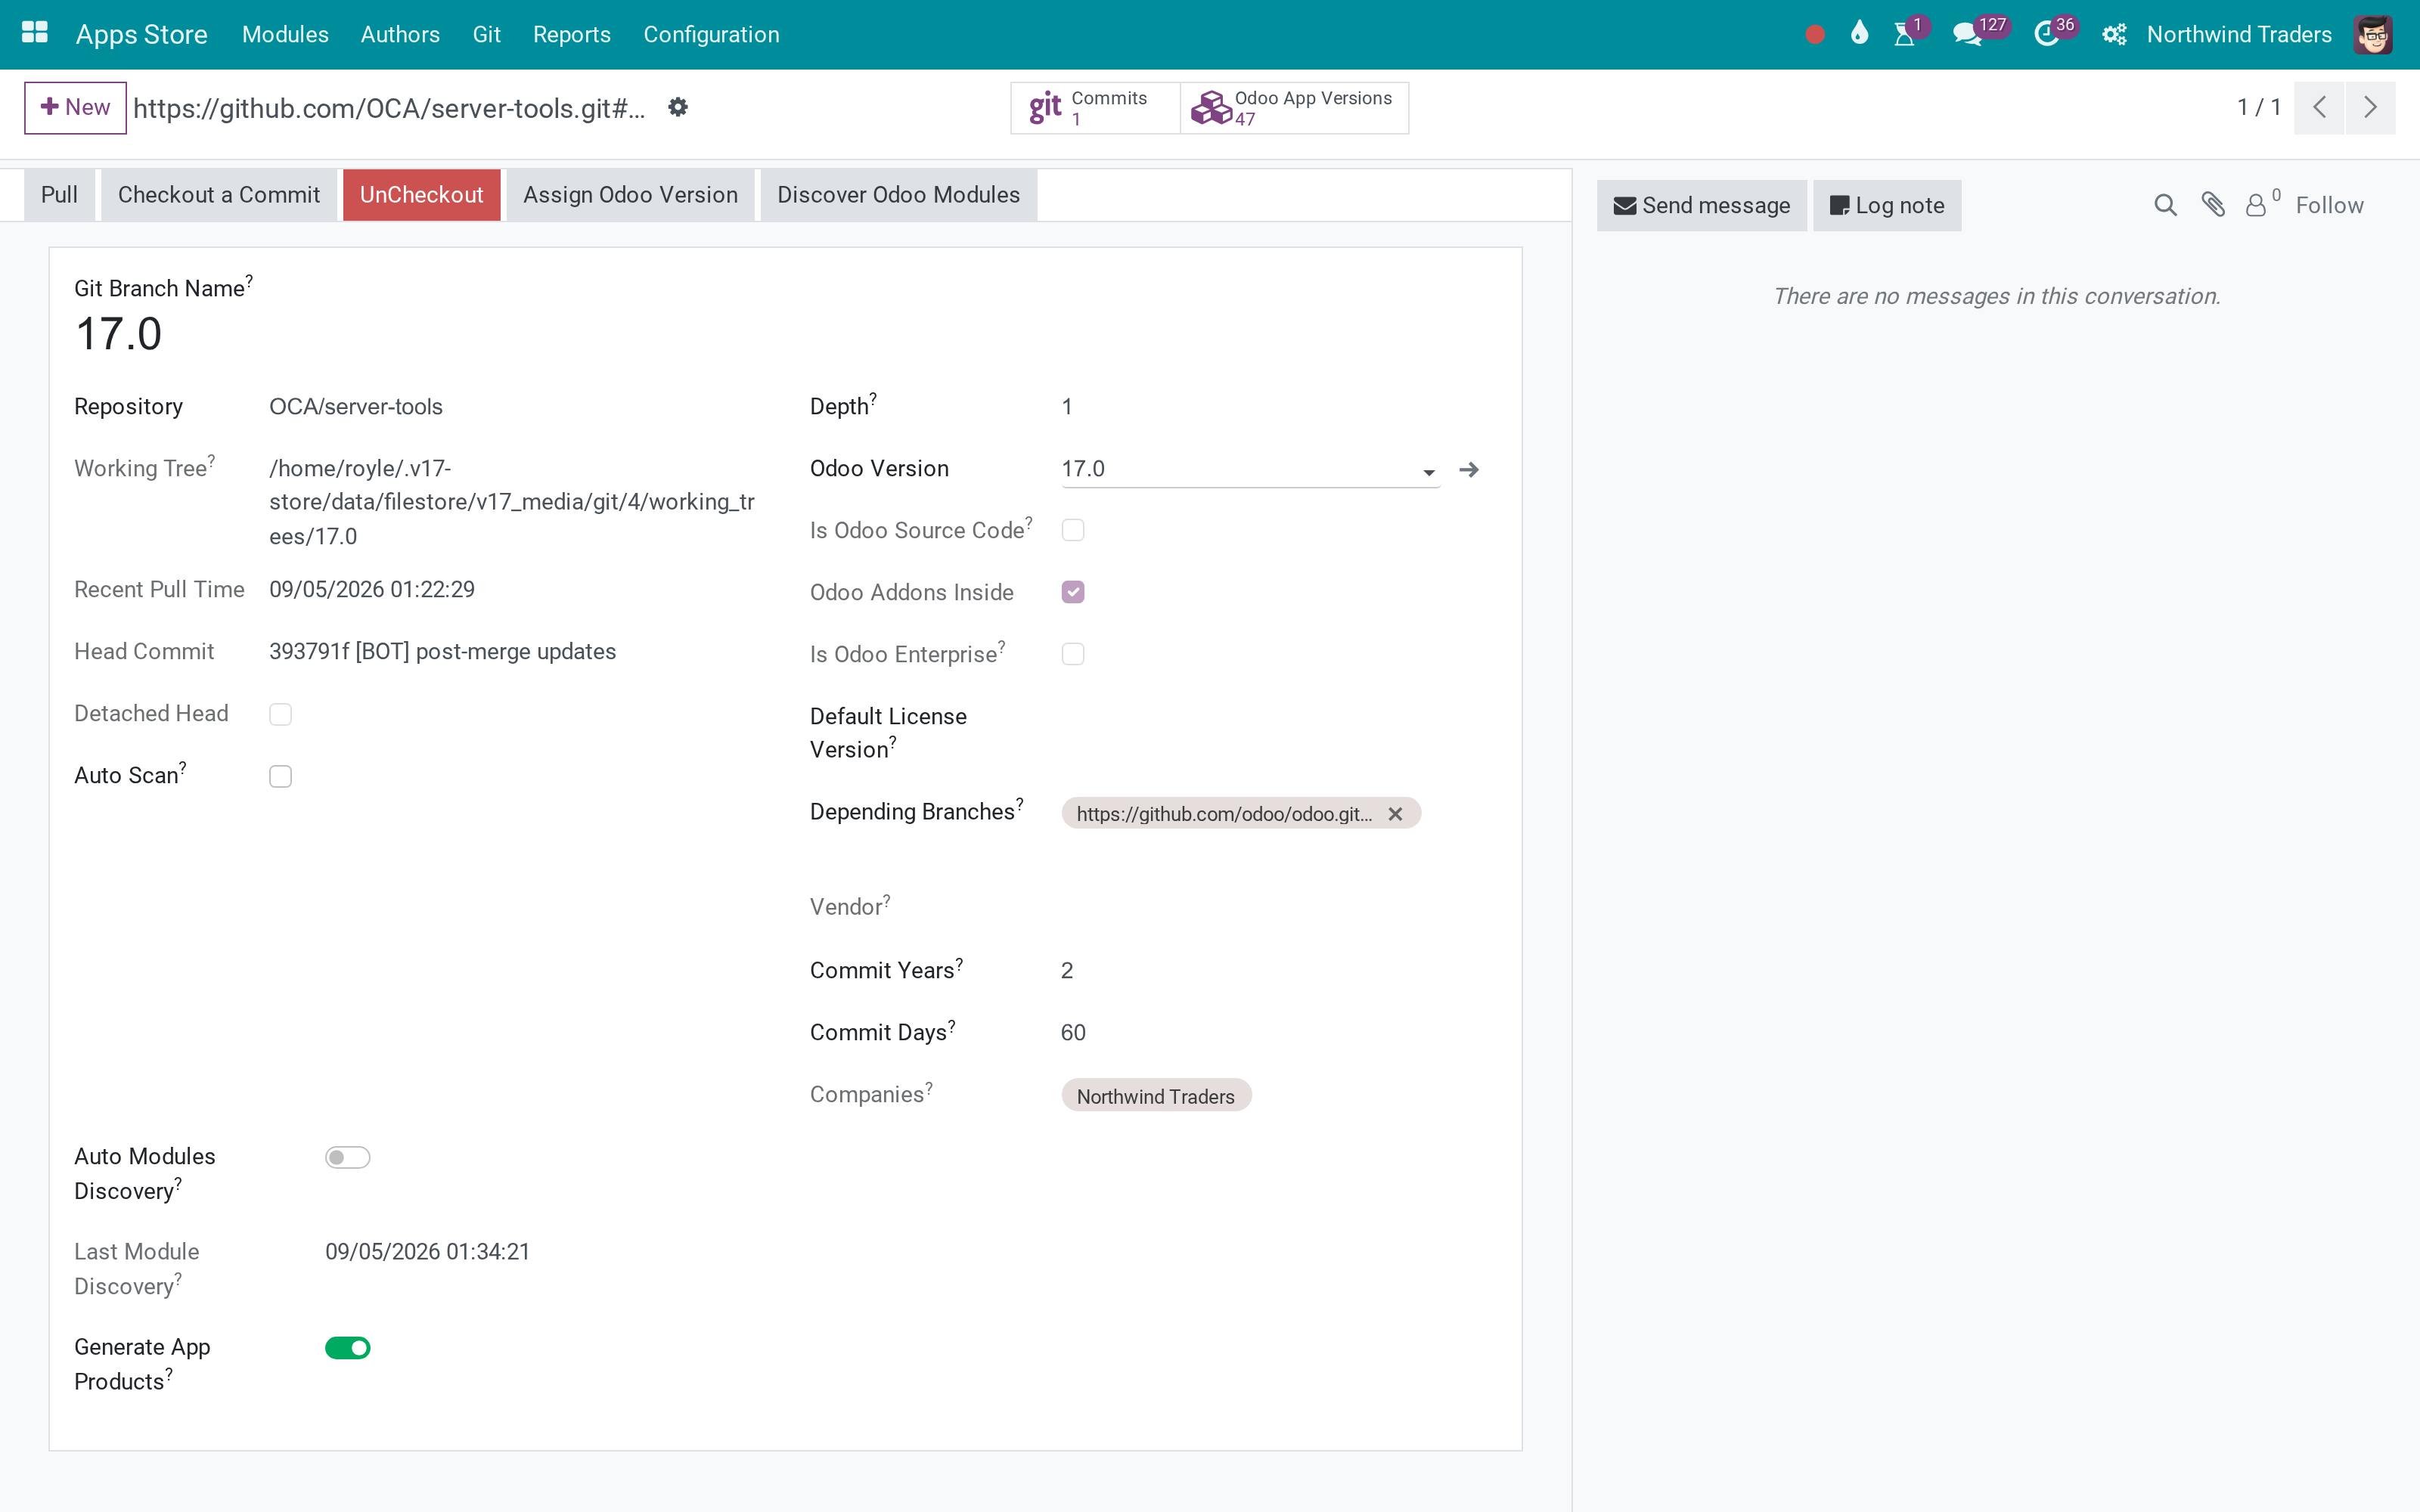This screenshot has height=1512, width=2420.
Task: Open the main apps grid menu
Action: click(x=35, y=34)
